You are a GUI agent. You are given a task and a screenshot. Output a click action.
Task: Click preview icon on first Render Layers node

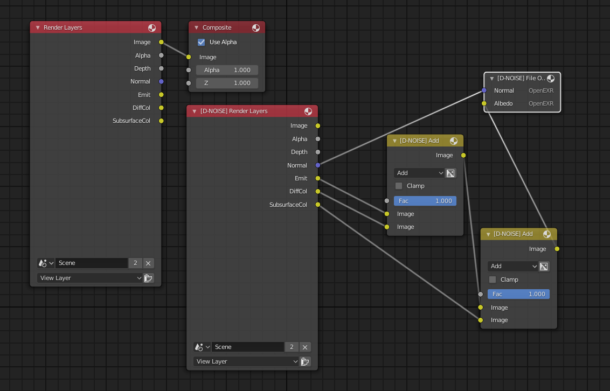(152, 28)
